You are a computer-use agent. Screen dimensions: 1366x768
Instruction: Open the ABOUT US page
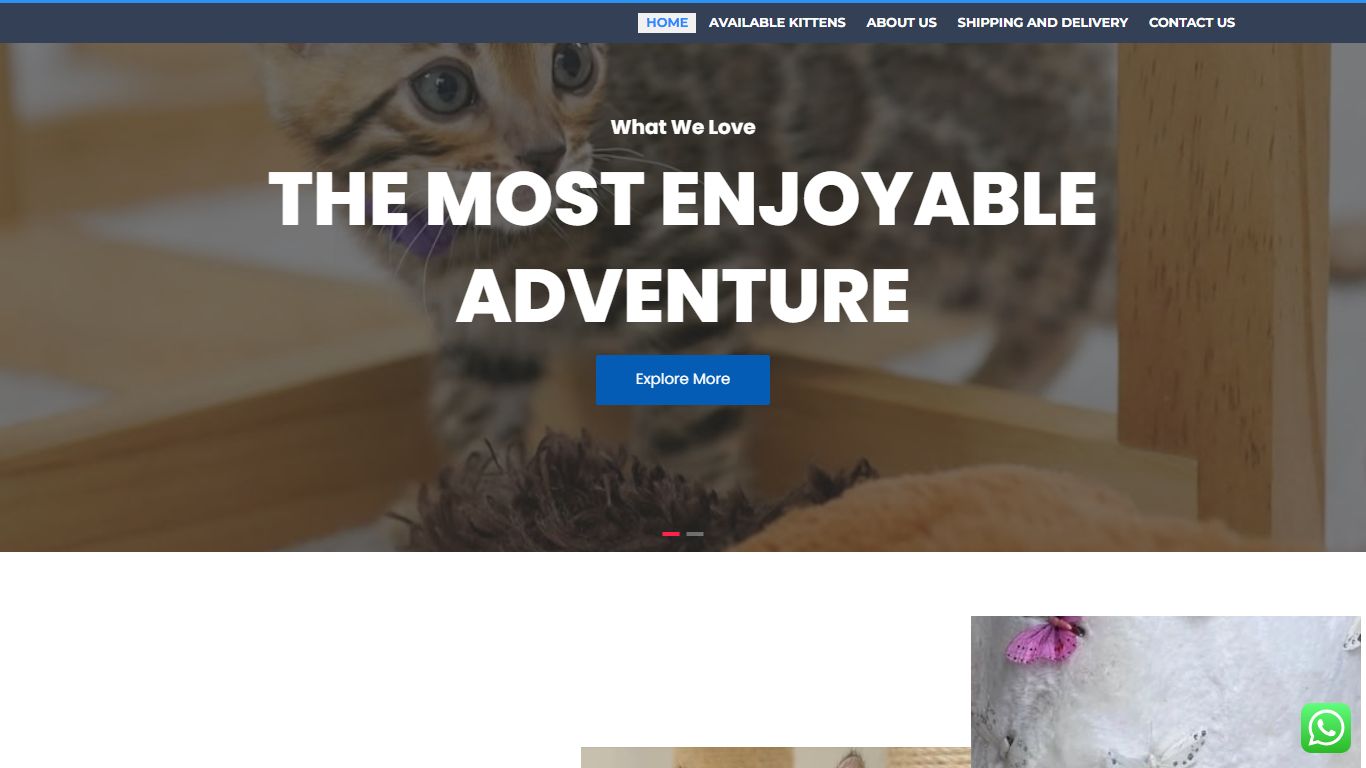tap(901, 22)
